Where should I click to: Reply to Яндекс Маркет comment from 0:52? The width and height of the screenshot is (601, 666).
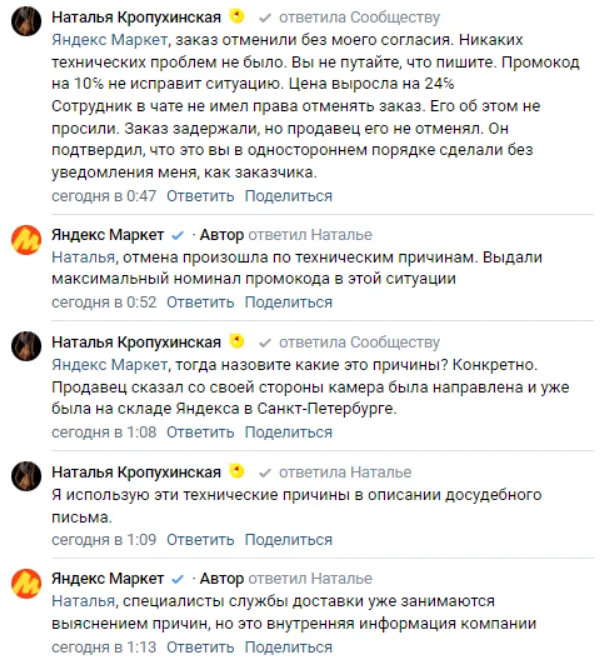200,302
